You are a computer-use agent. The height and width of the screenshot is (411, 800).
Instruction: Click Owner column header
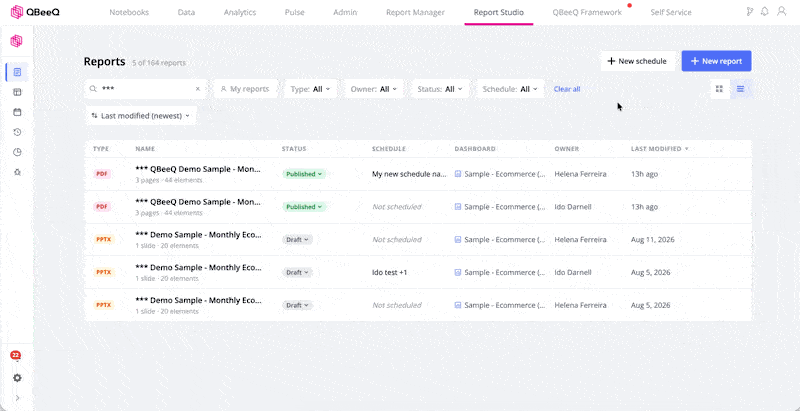(x=567, y=149)
